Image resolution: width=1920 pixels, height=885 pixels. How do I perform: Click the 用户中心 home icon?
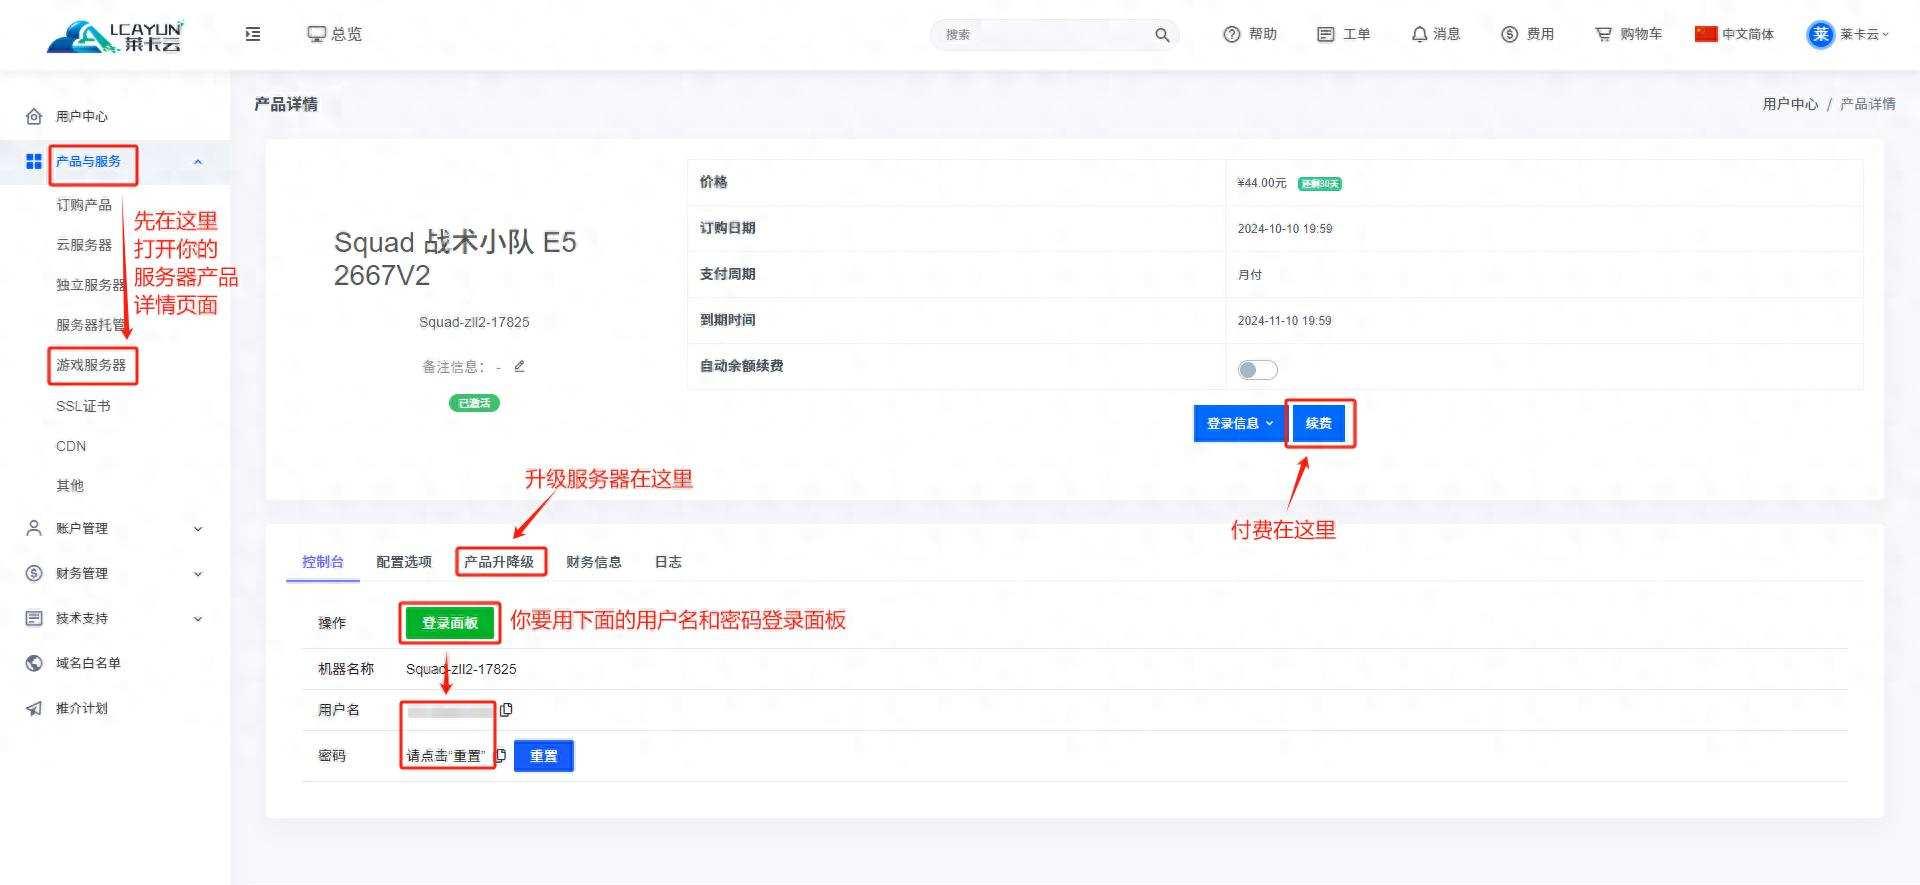click(x=34, y=116)
